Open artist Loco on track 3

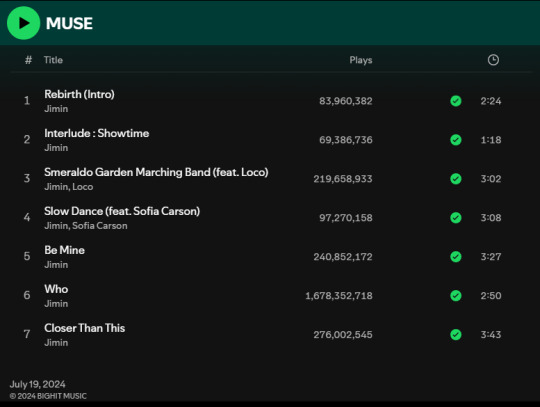[83, 187]
